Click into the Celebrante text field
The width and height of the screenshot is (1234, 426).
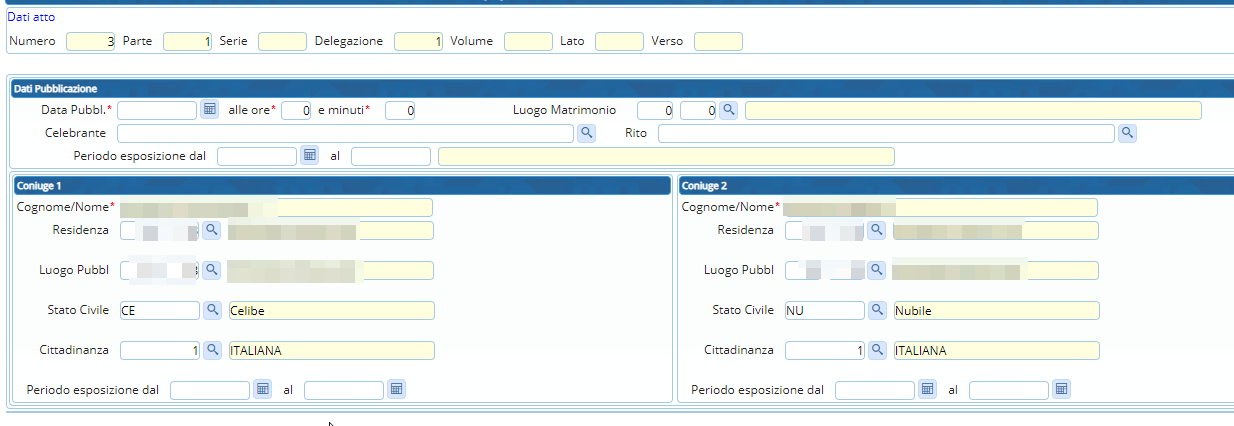(345, 133)
